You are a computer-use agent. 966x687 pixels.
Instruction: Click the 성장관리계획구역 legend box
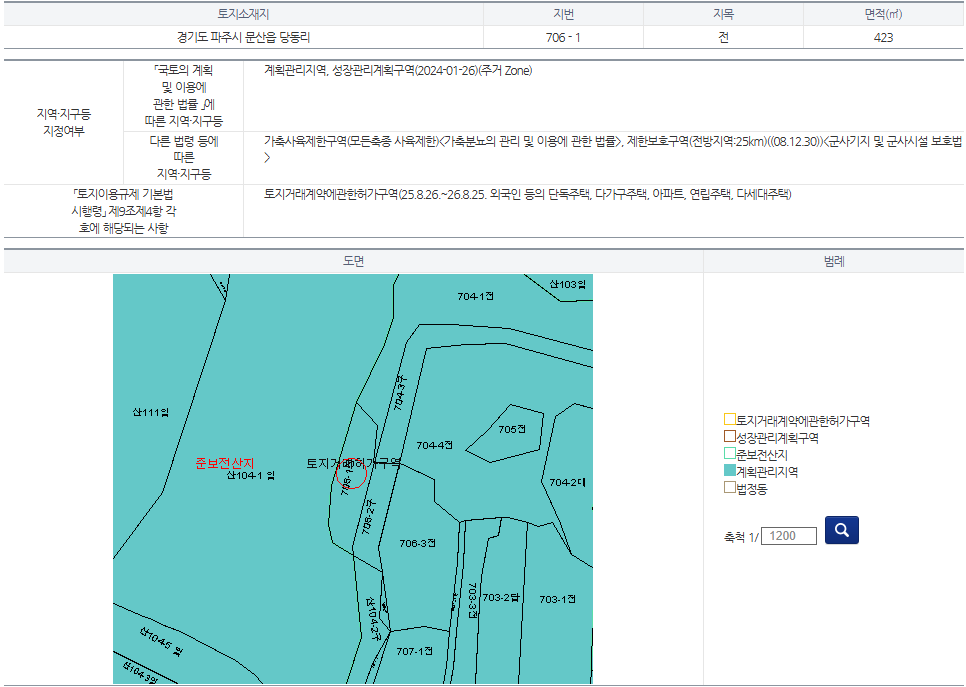pyautogui.click(x=729, y=437)
